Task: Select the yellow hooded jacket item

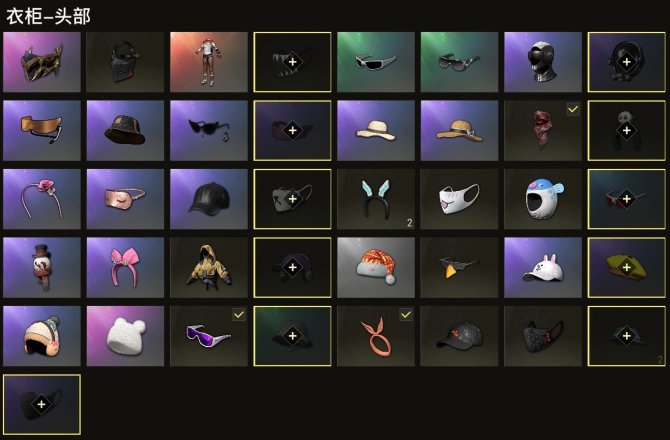Action: tap(209, 267)
